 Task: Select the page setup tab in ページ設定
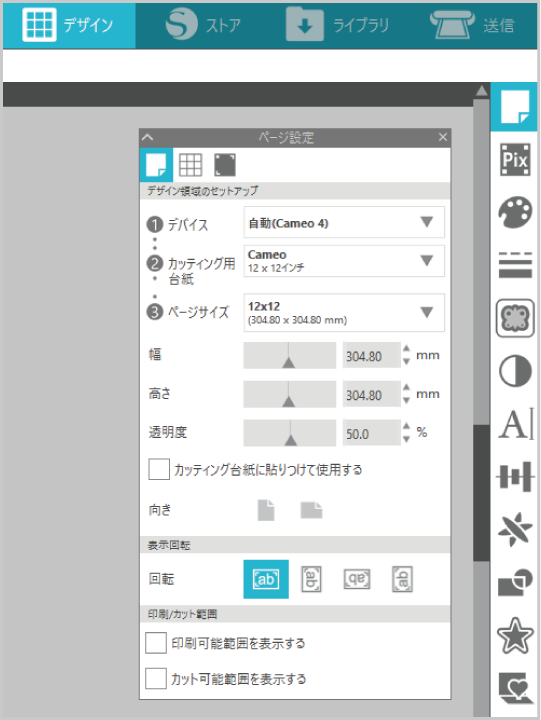point(156,165)
